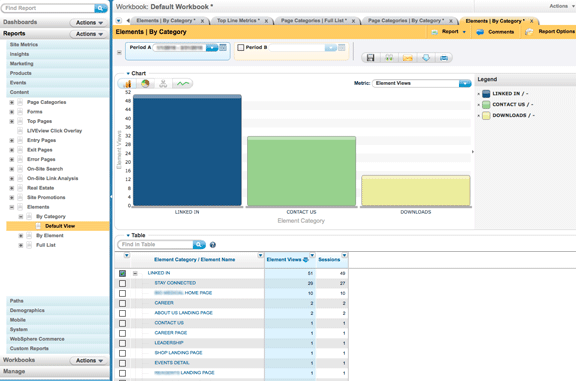Click the table help question mark icon

[213, 245]
